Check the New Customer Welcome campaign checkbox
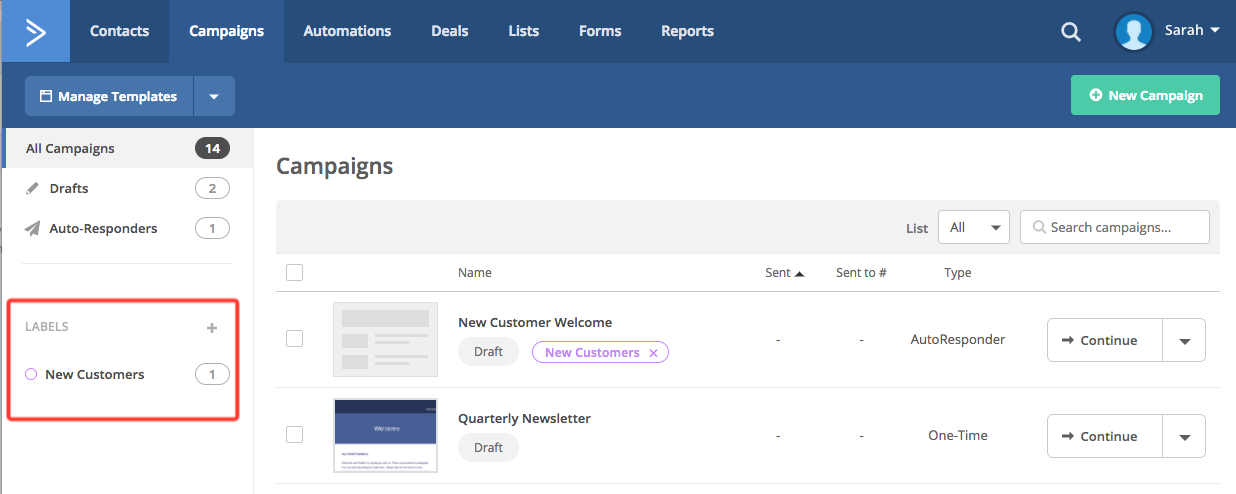 tap(294, 339)
